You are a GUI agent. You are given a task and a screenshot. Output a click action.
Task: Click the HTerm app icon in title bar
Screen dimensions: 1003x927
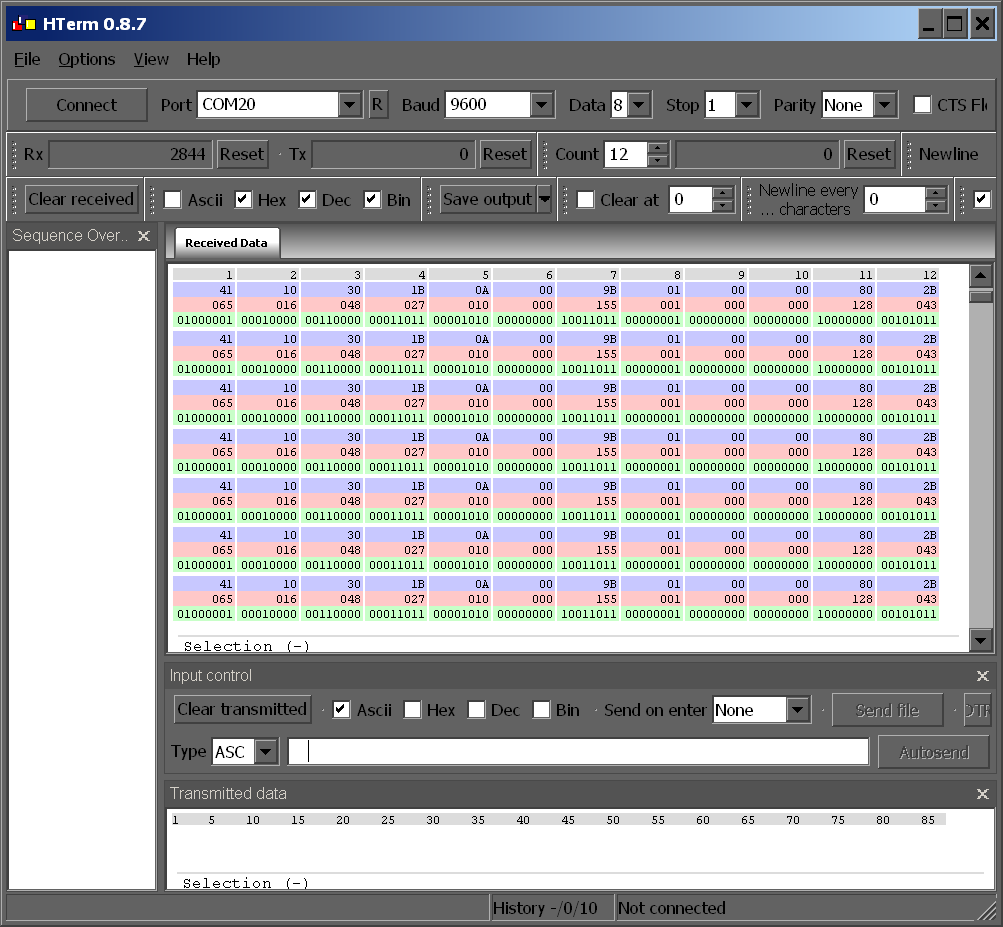point(24,24)
